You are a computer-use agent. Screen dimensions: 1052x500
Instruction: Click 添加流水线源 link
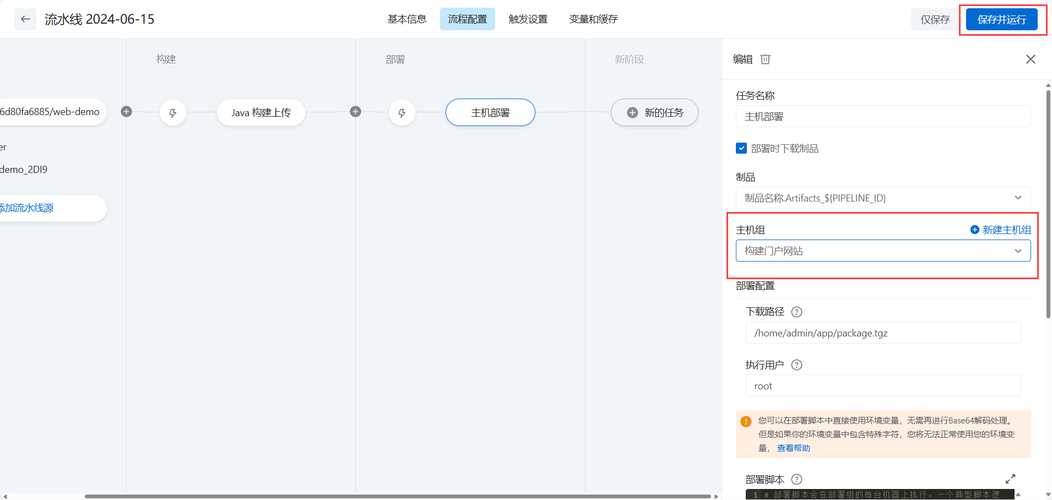(27, 208)
